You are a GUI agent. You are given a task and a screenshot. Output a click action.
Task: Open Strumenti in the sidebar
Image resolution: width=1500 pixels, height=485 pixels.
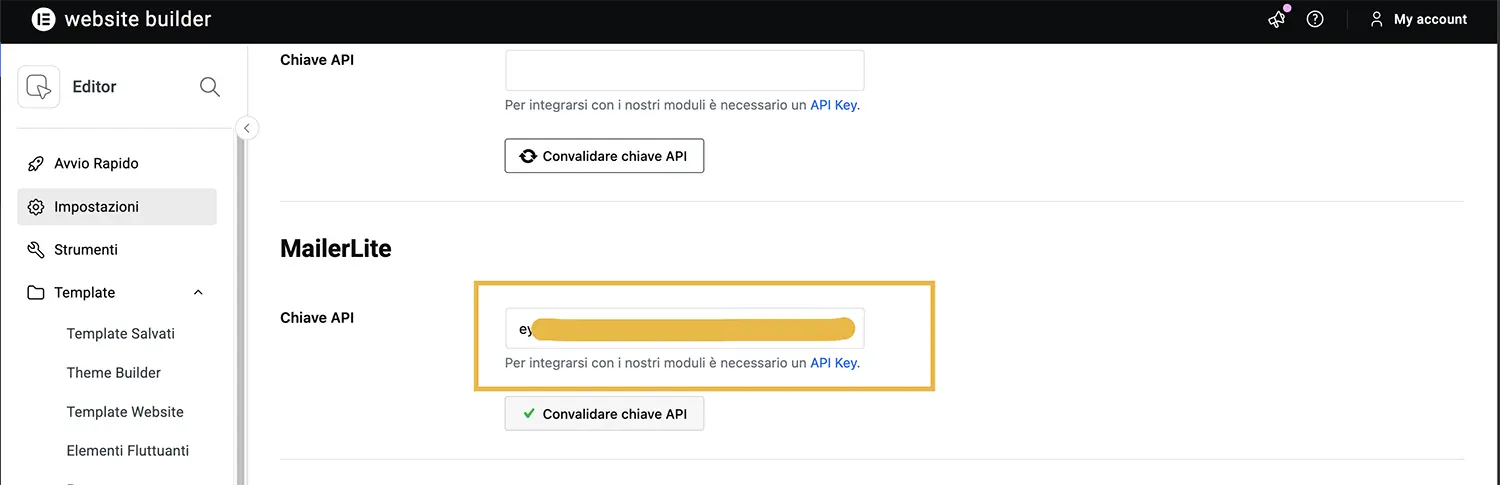point(117,249)
